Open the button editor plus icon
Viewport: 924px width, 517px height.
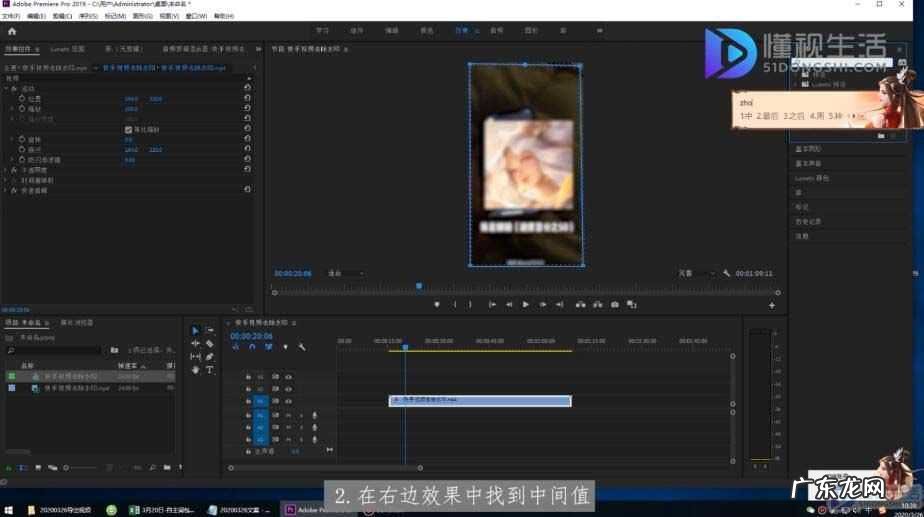click(x=771, y=305)
